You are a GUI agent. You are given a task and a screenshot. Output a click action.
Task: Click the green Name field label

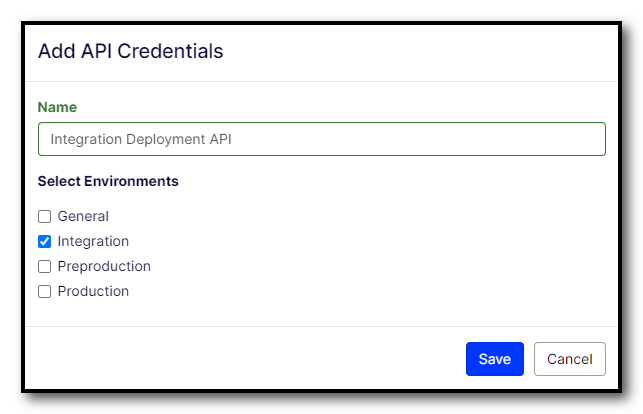point(57,107)
